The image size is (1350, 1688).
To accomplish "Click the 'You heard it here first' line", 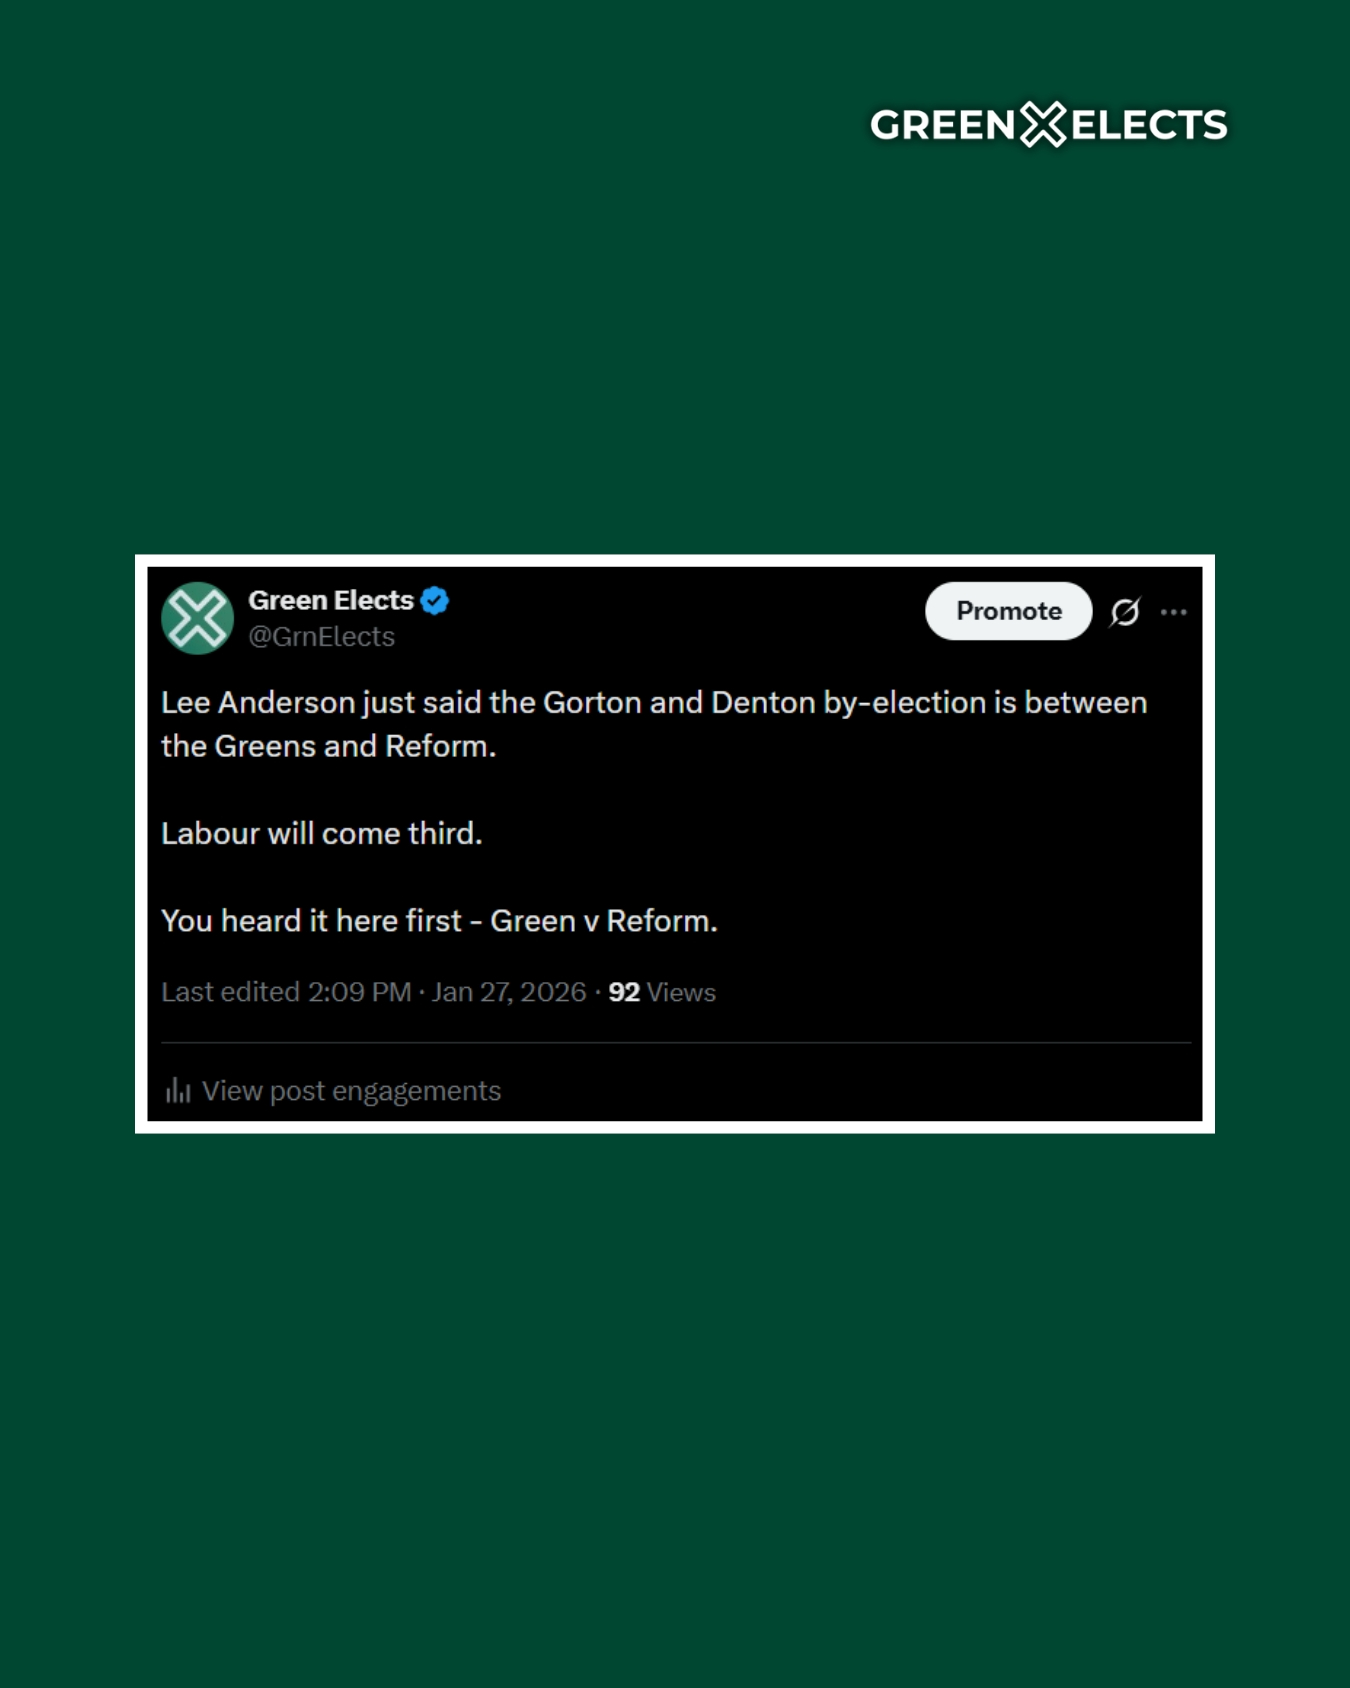I will (439, 921).
